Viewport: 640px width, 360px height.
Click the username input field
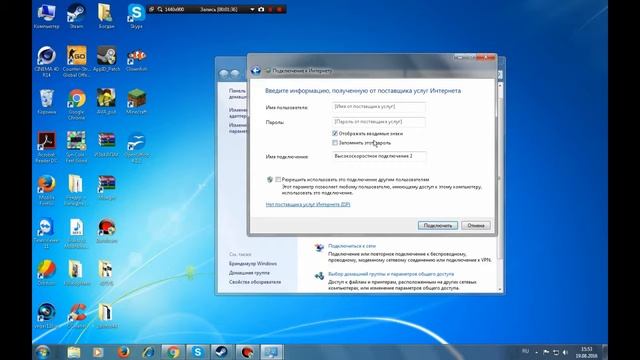click(x=379, y=107)
